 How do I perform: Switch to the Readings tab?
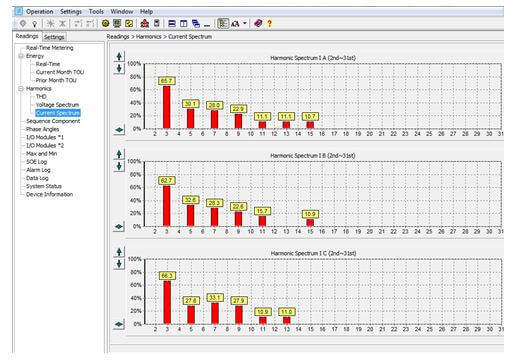tap(27, 36)
